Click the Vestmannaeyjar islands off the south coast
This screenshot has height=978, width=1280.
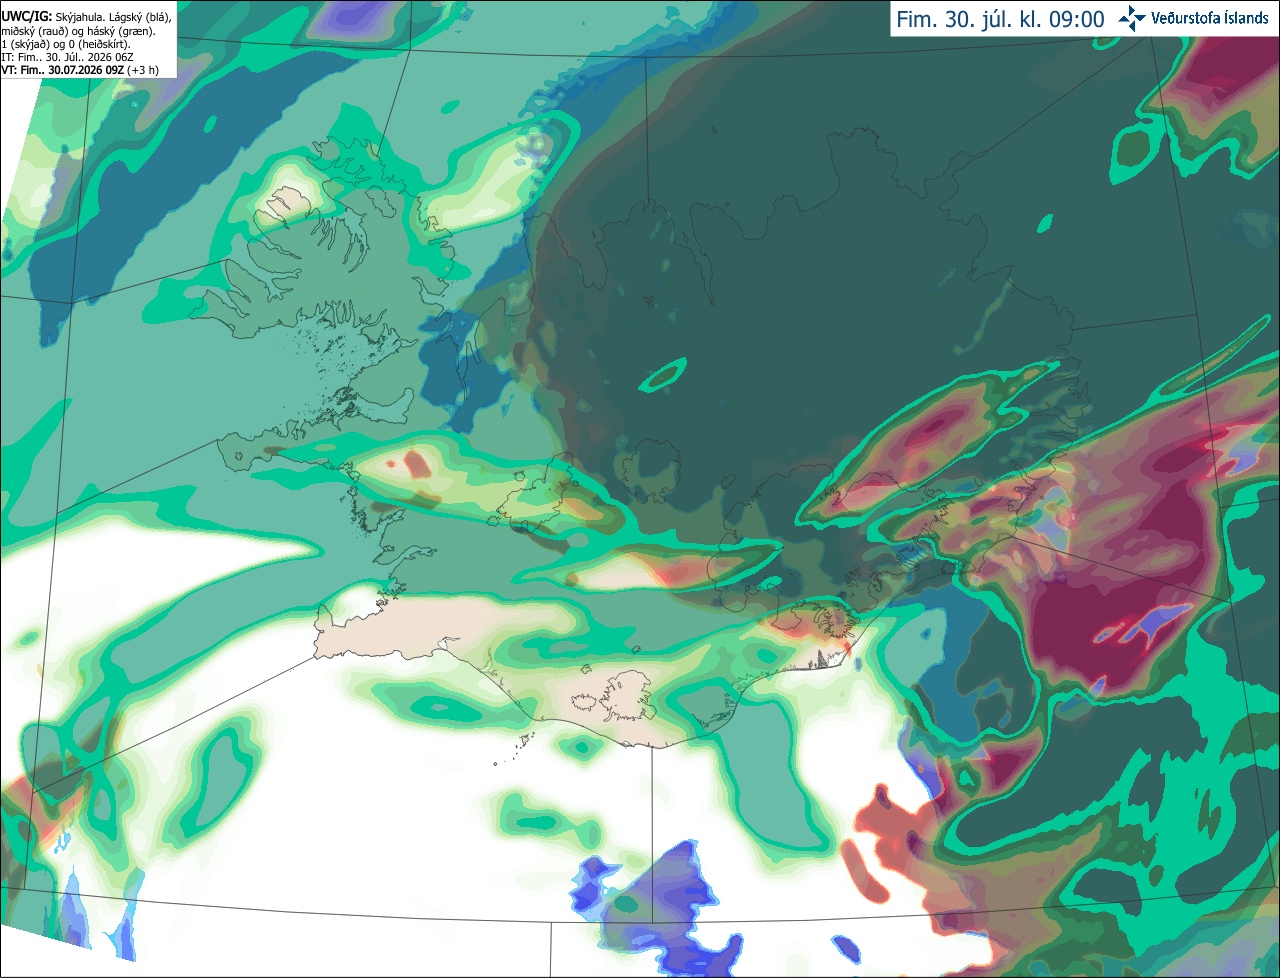512,750
